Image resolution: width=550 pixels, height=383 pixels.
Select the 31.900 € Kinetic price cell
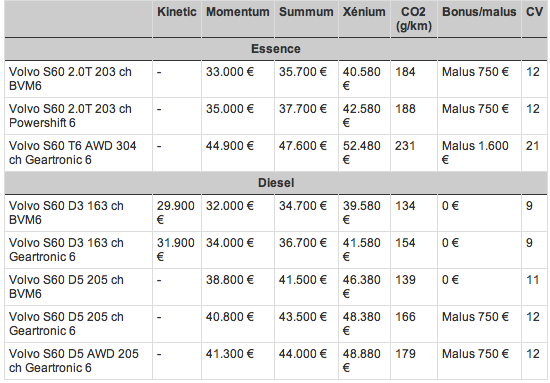(x=177, y=250)
